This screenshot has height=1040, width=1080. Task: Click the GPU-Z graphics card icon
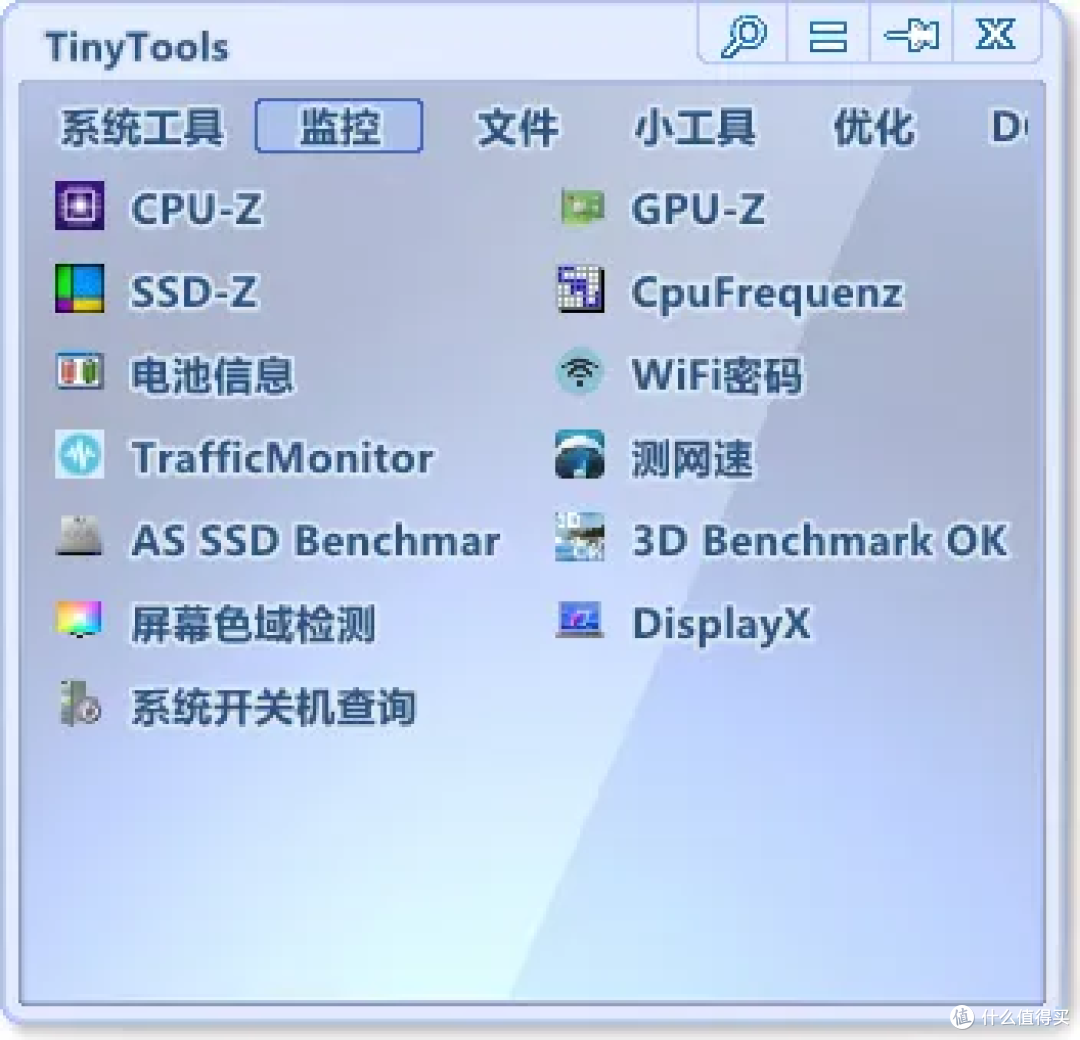[581, 207]
